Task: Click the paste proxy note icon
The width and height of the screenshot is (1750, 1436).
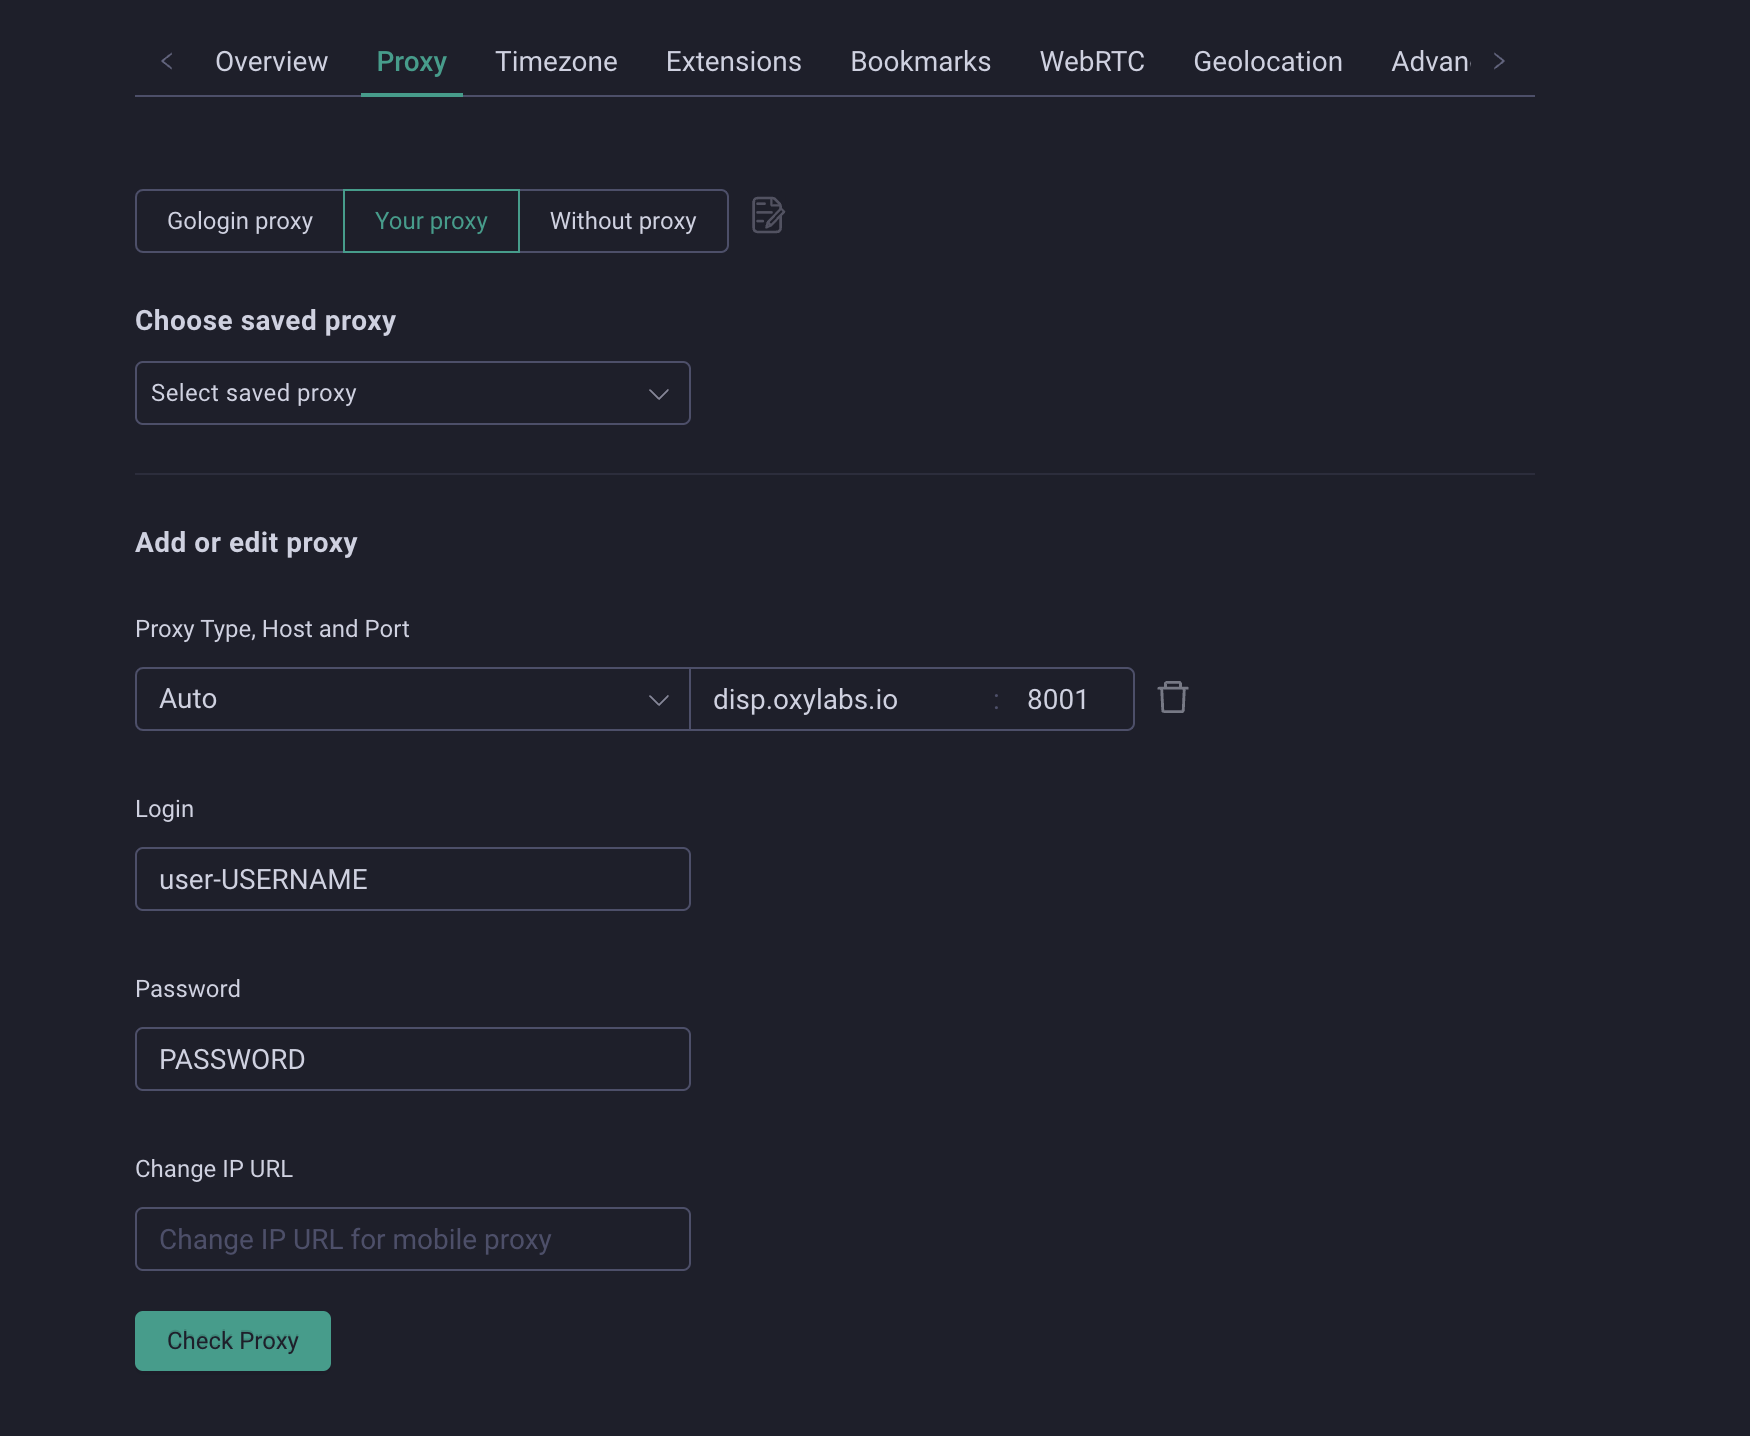Action: coord(767,215)
